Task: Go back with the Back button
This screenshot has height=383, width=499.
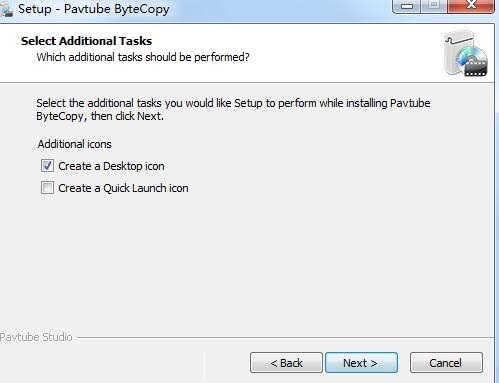Action: [x=286, y=363]
